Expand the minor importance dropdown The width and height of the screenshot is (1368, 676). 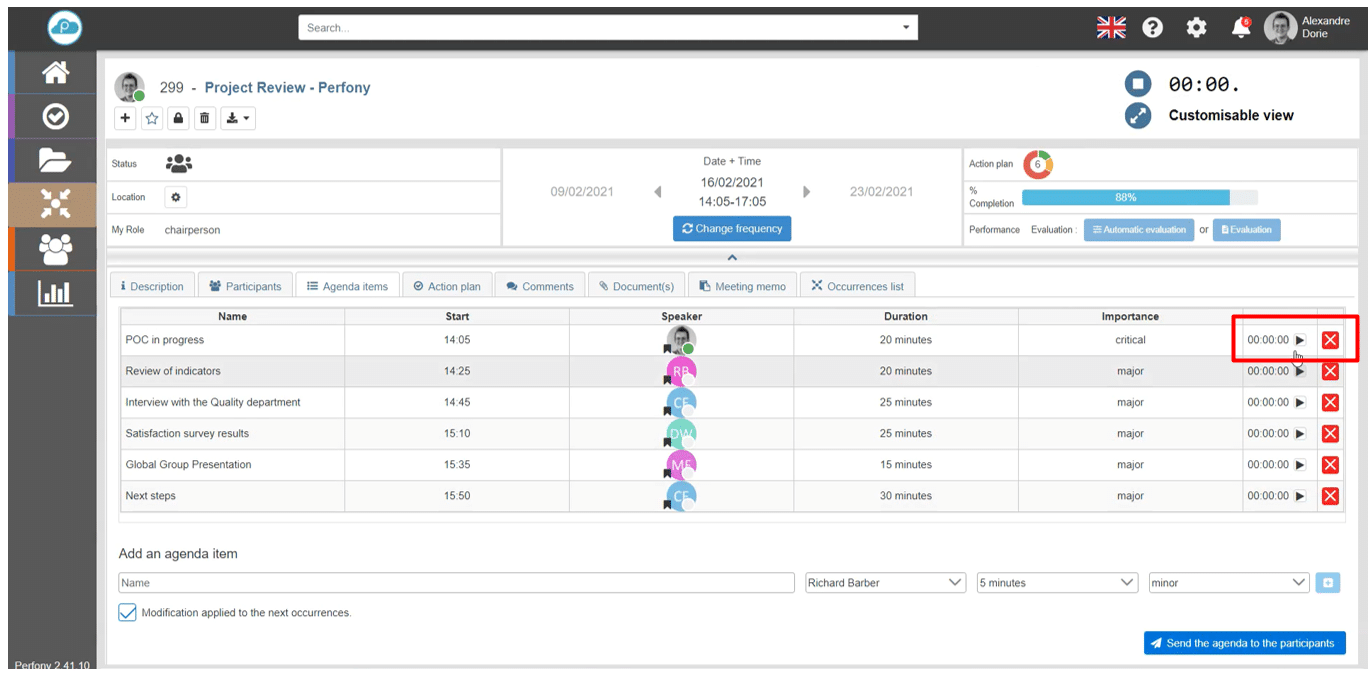[x=1228, y=583]
